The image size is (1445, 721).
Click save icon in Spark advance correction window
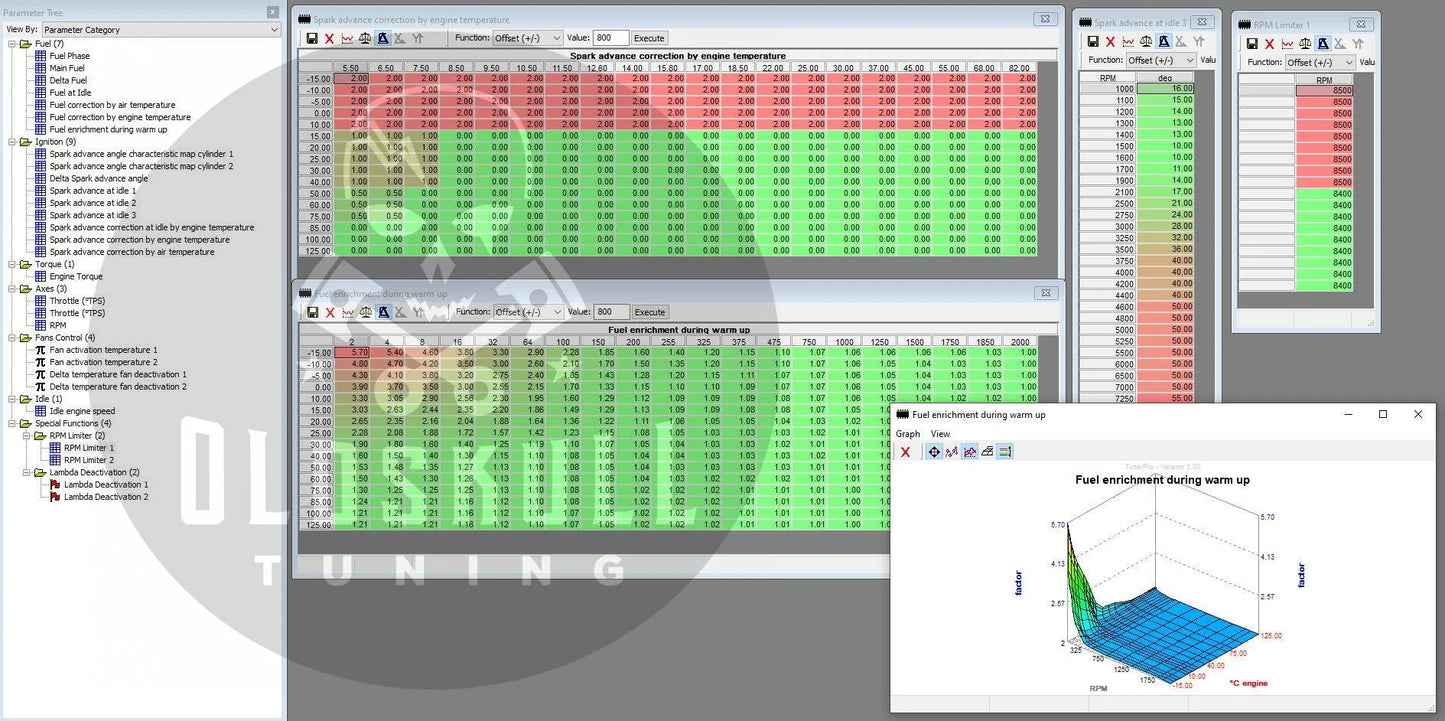[312, 38]
